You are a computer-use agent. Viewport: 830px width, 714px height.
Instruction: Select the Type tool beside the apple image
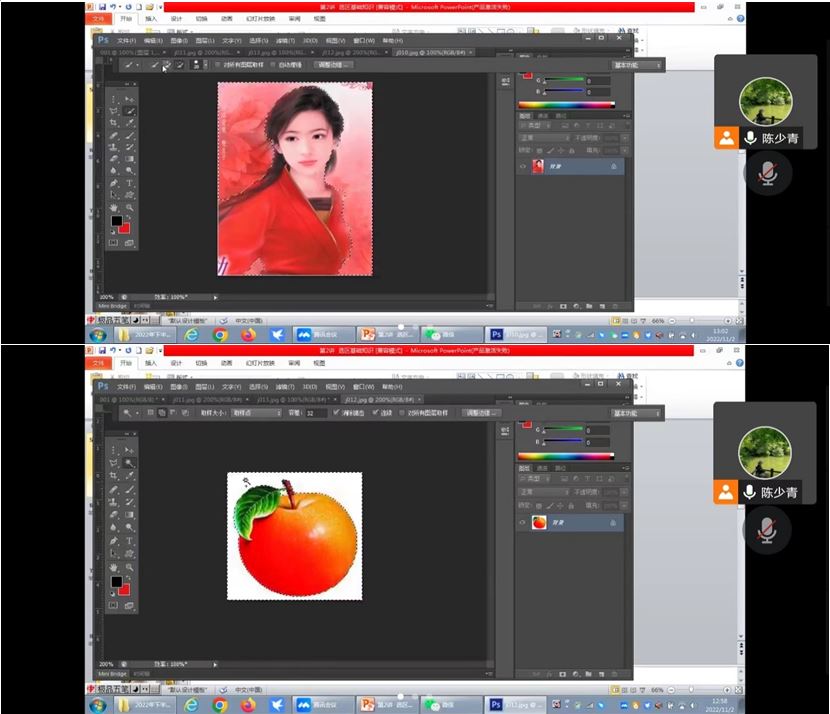[x=129, y=540]
